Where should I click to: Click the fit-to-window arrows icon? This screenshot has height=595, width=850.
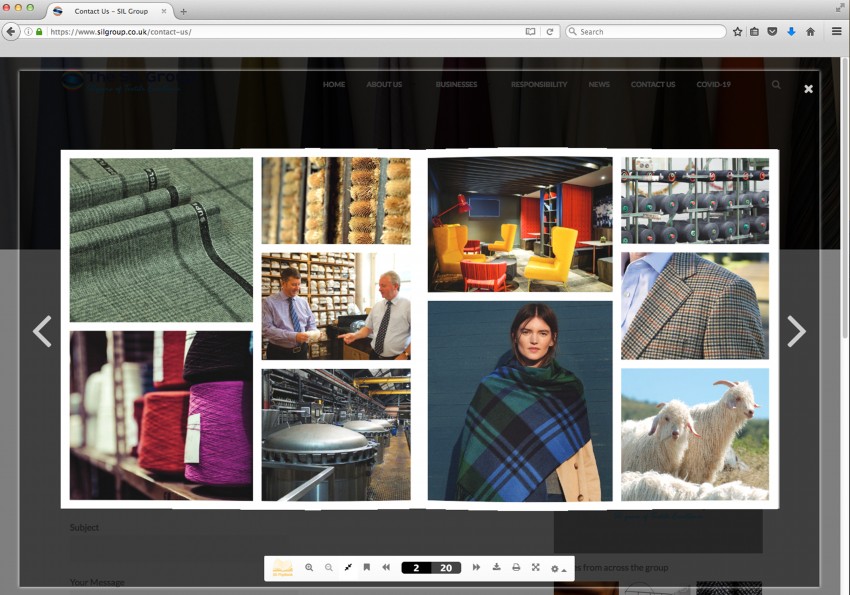coord(348,567)
